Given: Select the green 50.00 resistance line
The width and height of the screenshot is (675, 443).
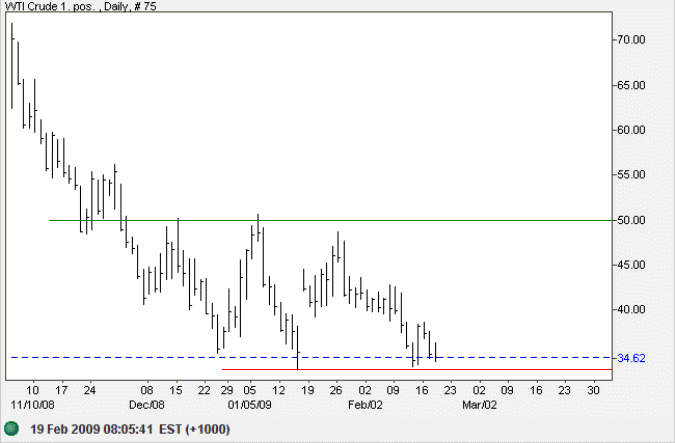Looking at the screenshot, I should coord(330,220).
